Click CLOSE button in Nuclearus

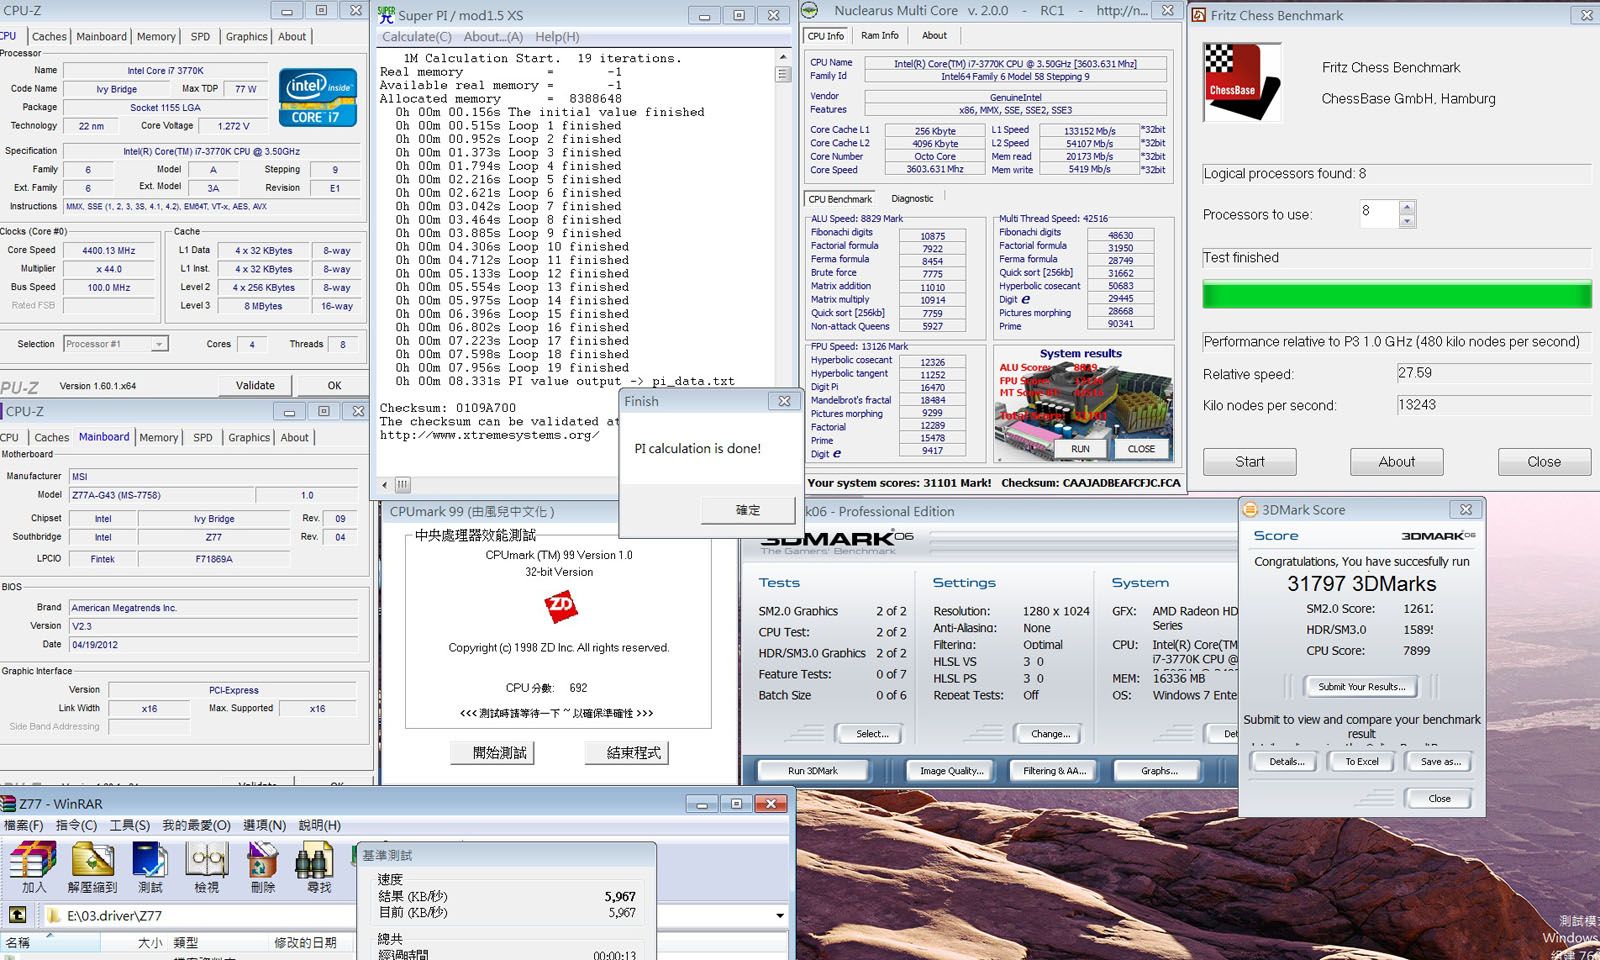click(1141, 449)
